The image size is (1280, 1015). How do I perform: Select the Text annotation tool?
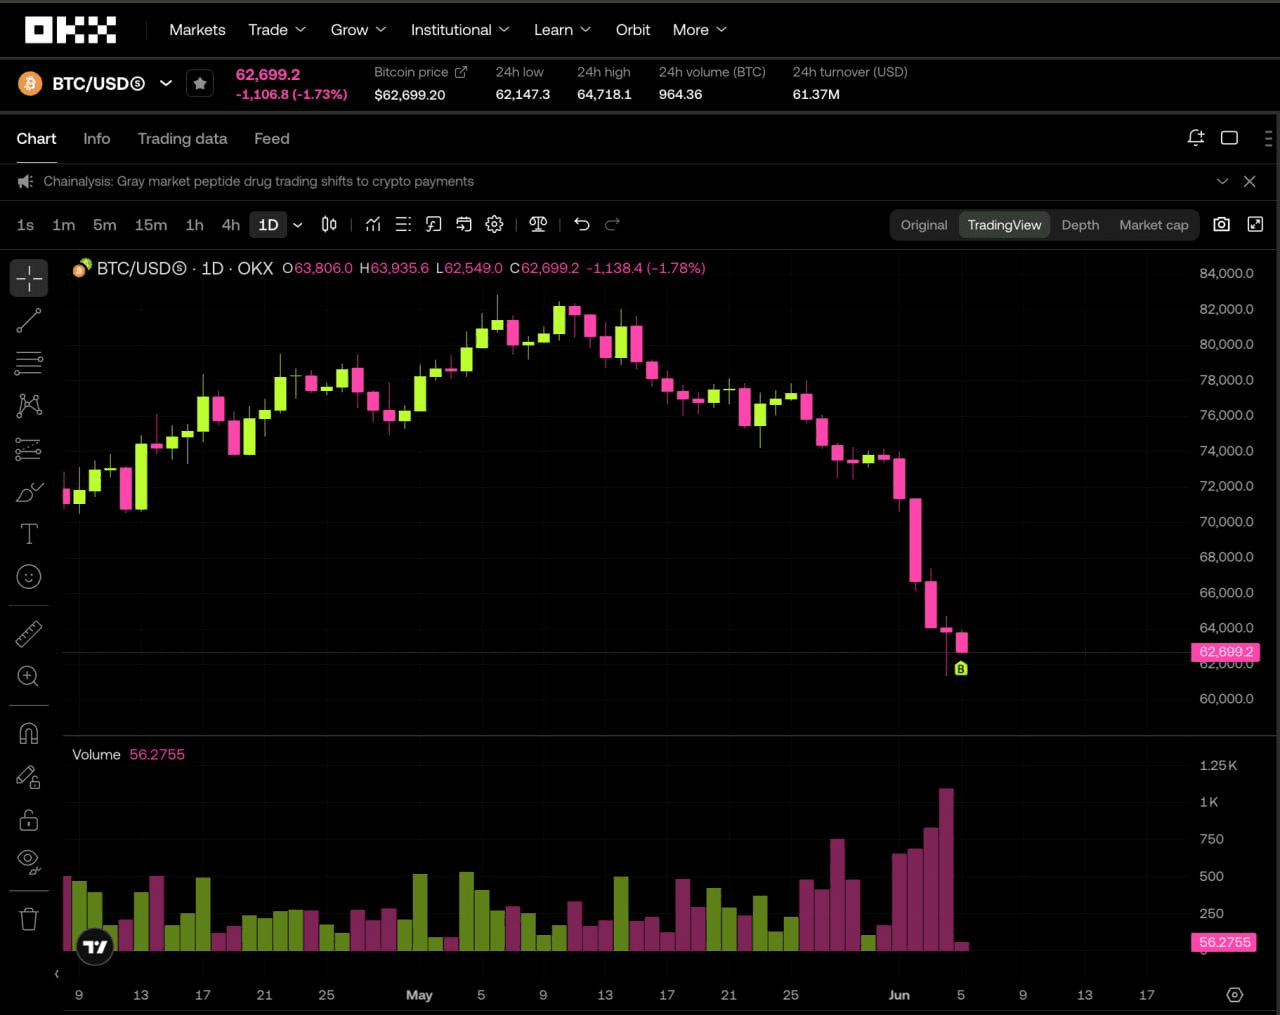pos(29,534)
